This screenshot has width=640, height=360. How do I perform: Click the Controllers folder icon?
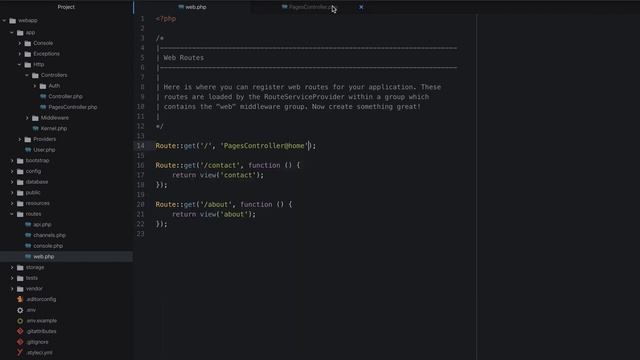tap(35, 75)
